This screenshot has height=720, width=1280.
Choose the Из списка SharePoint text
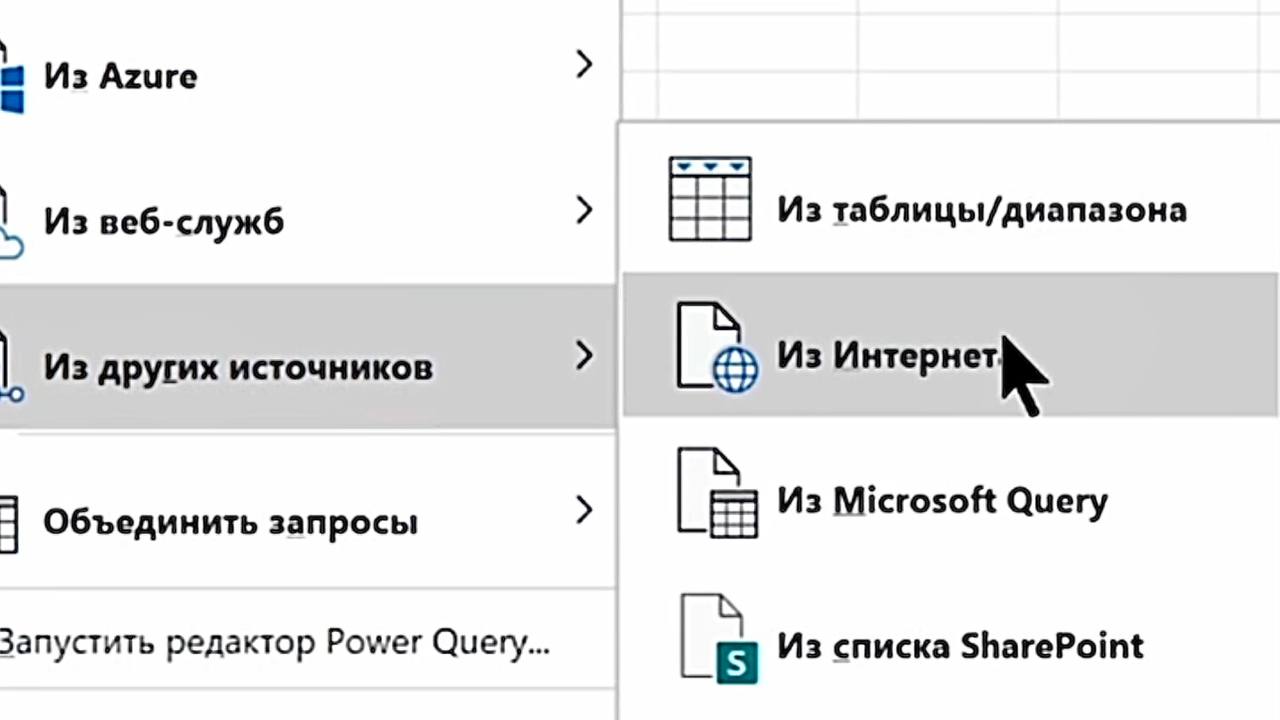960,646
